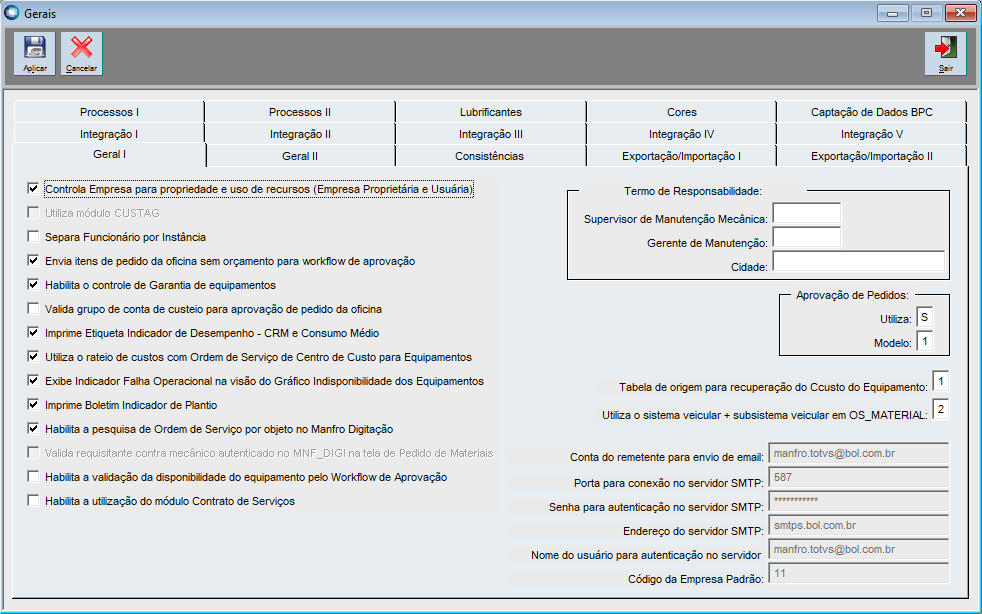982x614 pixels.
Task: Select the Integração V tab
Action: tap(871, 134)
